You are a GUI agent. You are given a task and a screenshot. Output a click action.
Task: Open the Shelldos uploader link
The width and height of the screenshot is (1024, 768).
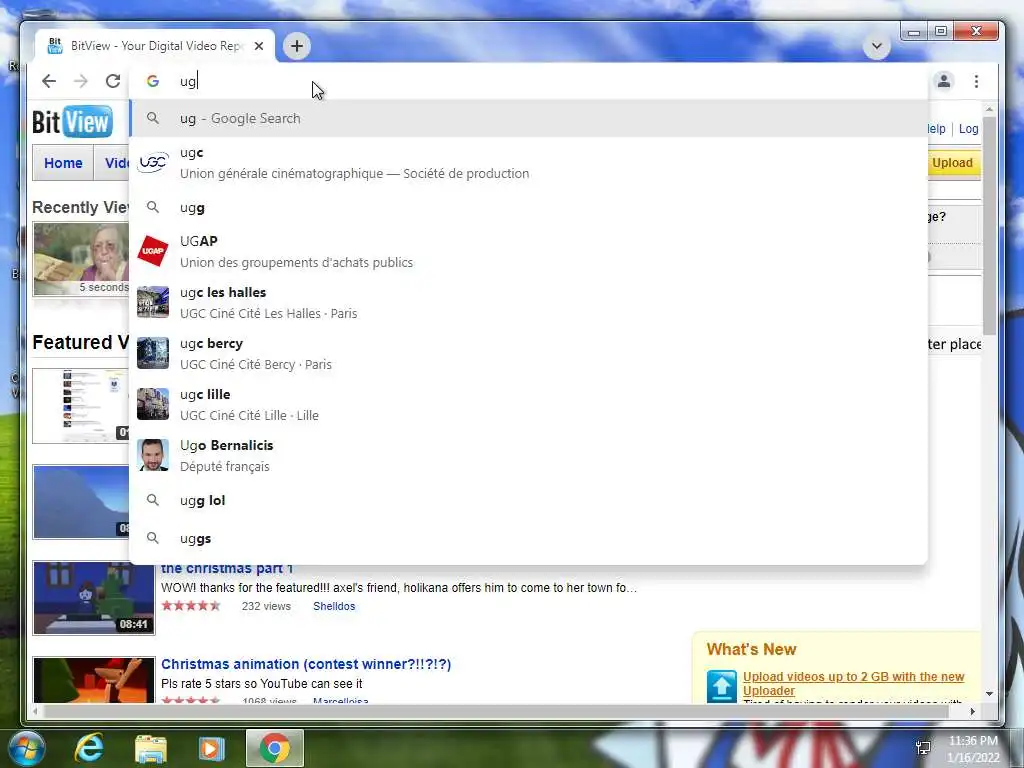(334, 606)
